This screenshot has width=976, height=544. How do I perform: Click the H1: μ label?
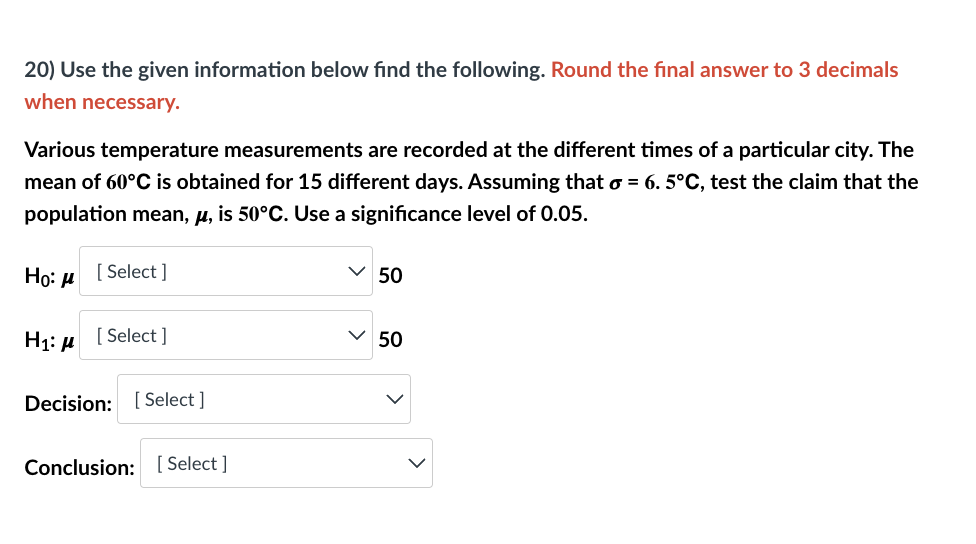click(49, 340)
